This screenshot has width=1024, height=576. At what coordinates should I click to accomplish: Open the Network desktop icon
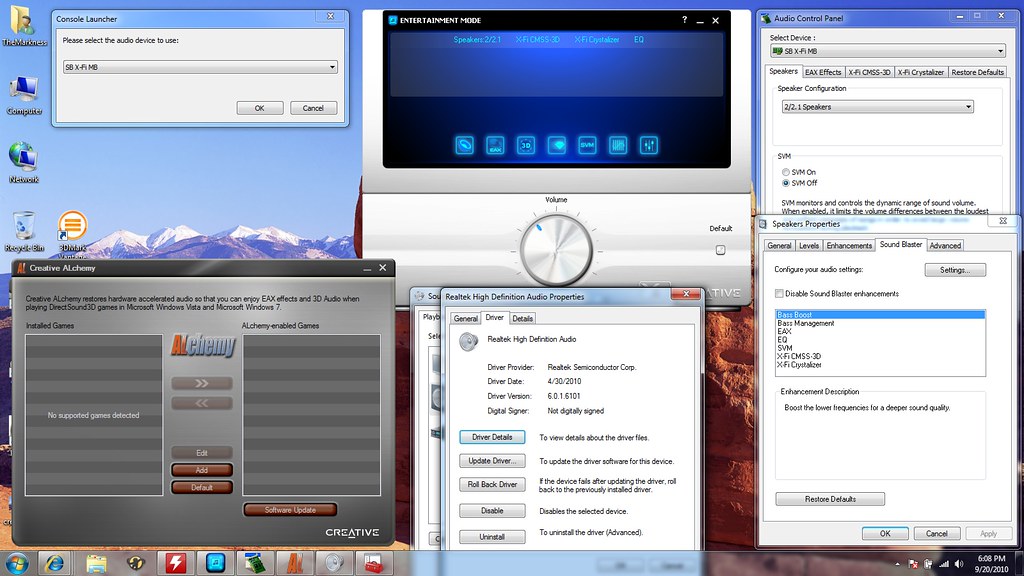(x=24, y=162)
